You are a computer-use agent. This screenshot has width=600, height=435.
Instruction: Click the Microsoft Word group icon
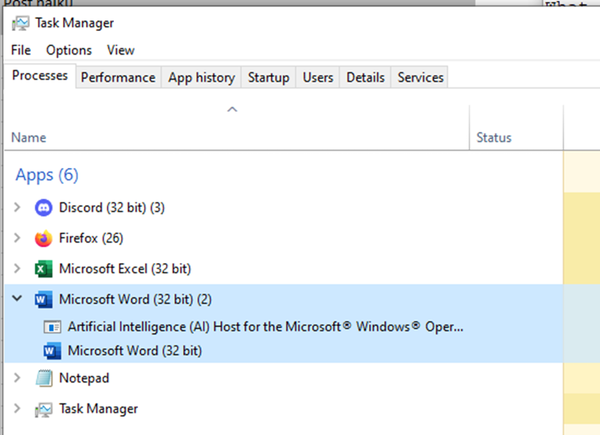click(x=43, y=299)
